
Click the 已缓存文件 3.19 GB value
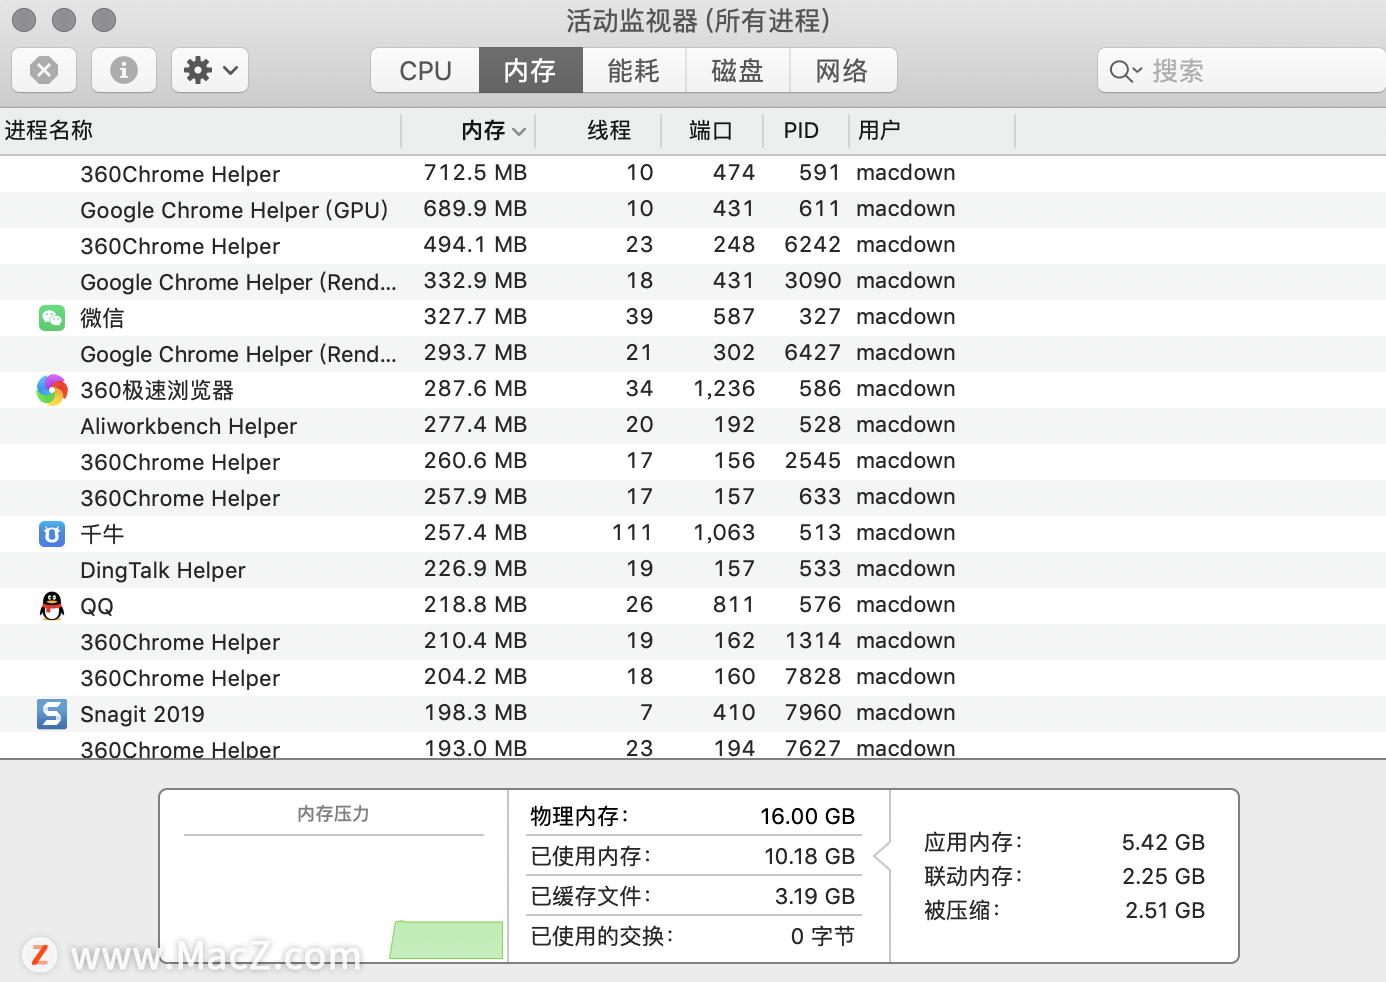(815, 896)
